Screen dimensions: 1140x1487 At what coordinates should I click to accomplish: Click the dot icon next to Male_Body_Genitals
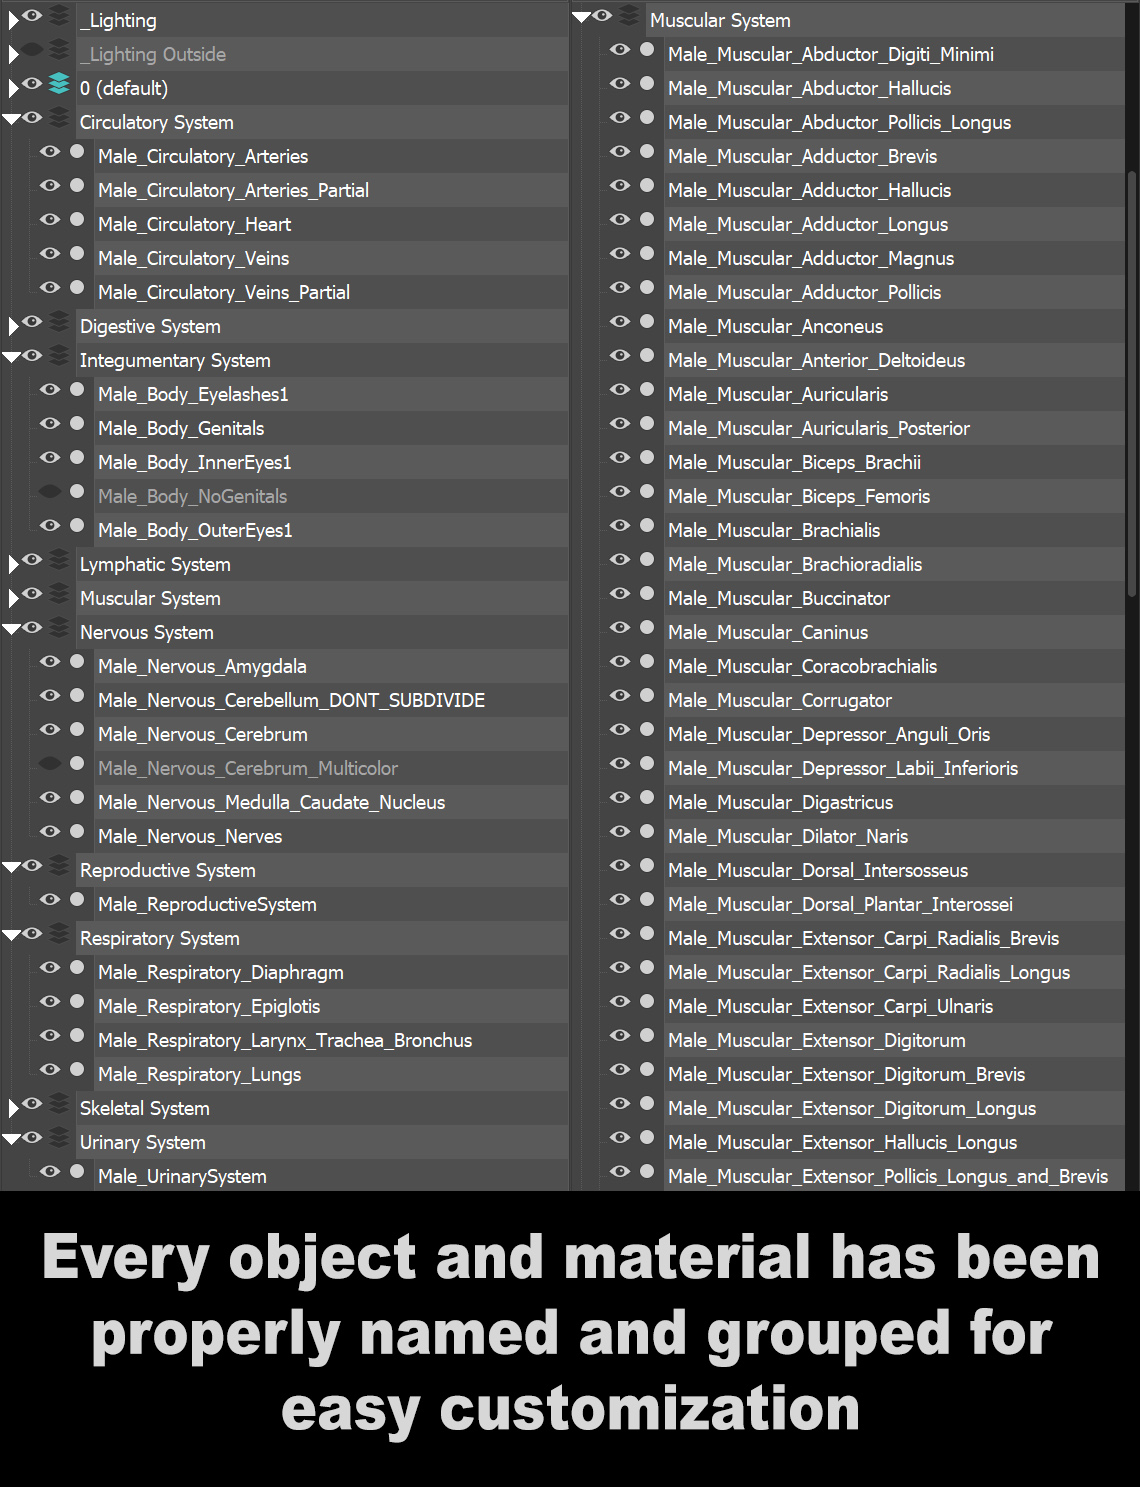coord(77,424)
